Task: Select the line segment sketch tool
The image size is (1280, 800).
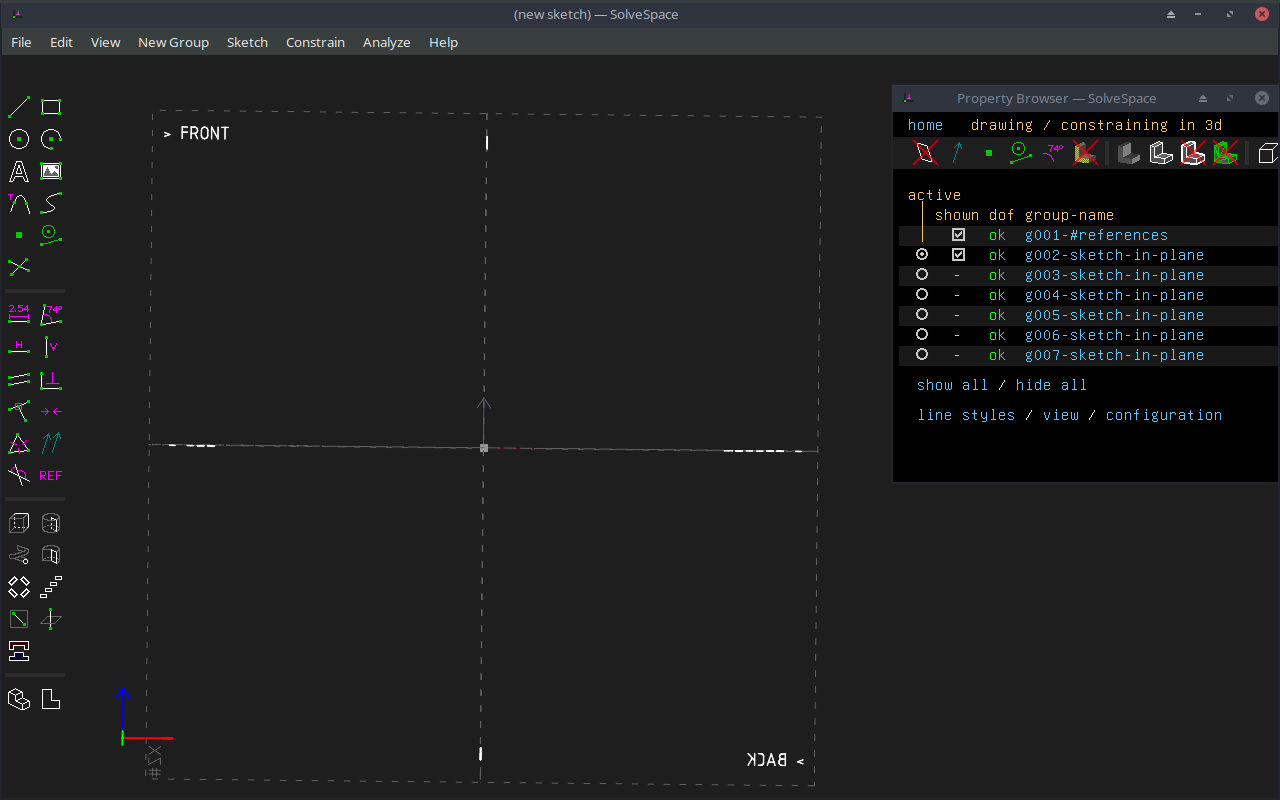Action: point(19,107)
